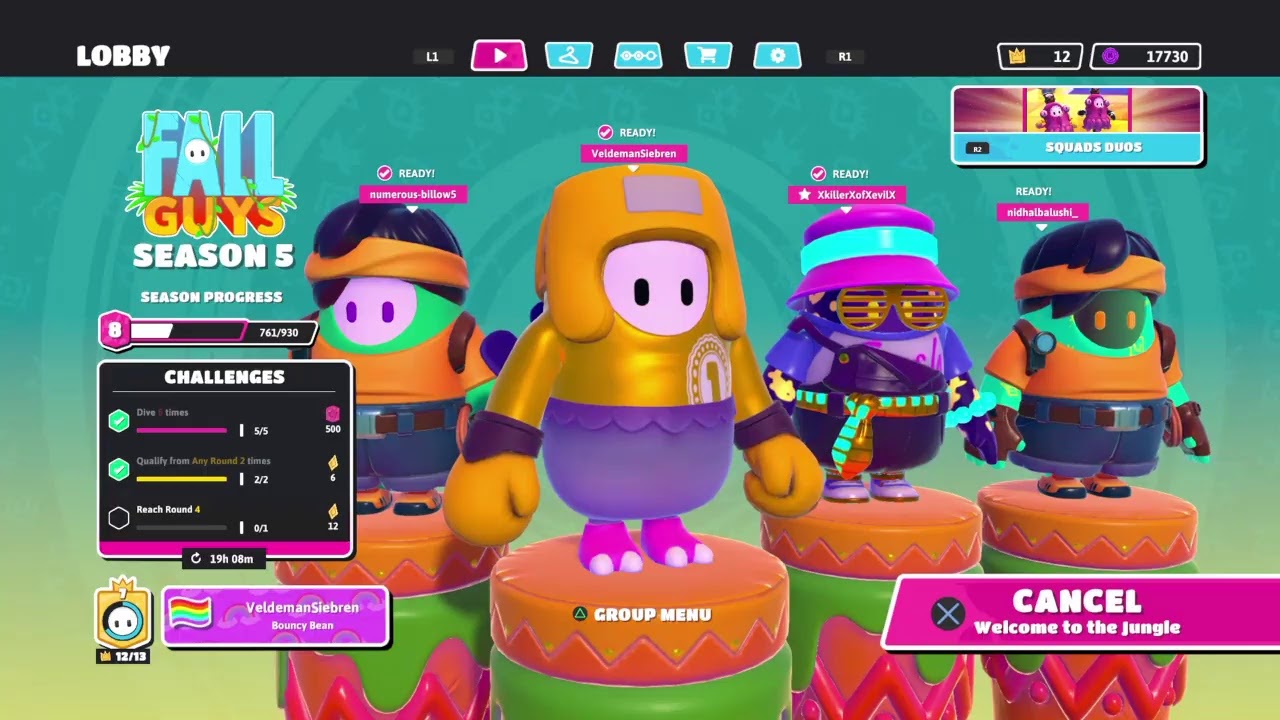Click the ready checkmark above XkillerXofXevilX
The height and width of the screenshot is (720, 1280).
point(818,174)
